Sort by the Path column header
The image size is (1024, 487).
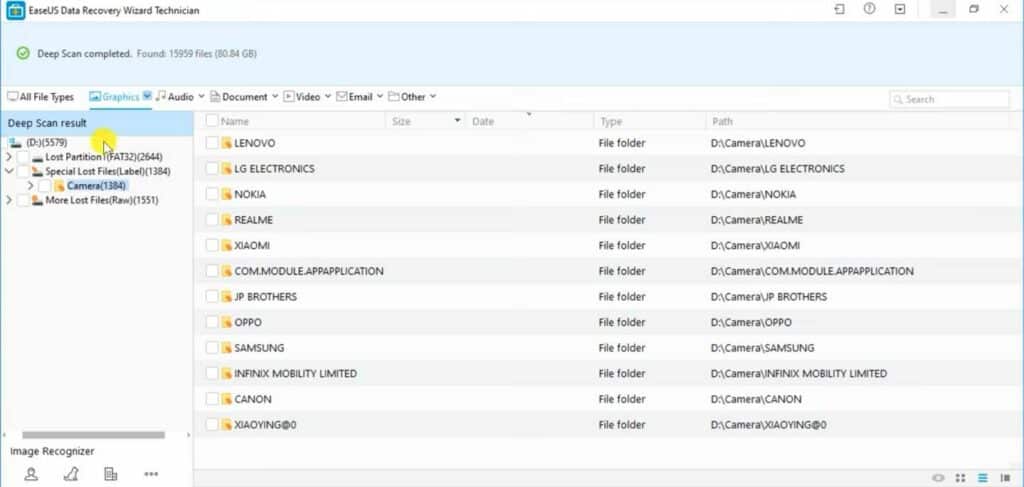(722, 121)
